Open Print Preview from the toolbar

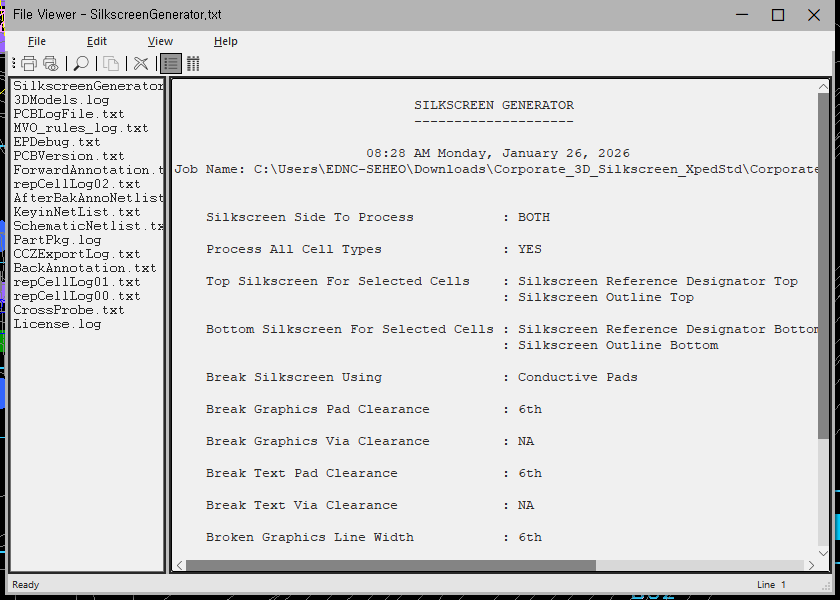point(50,63)
